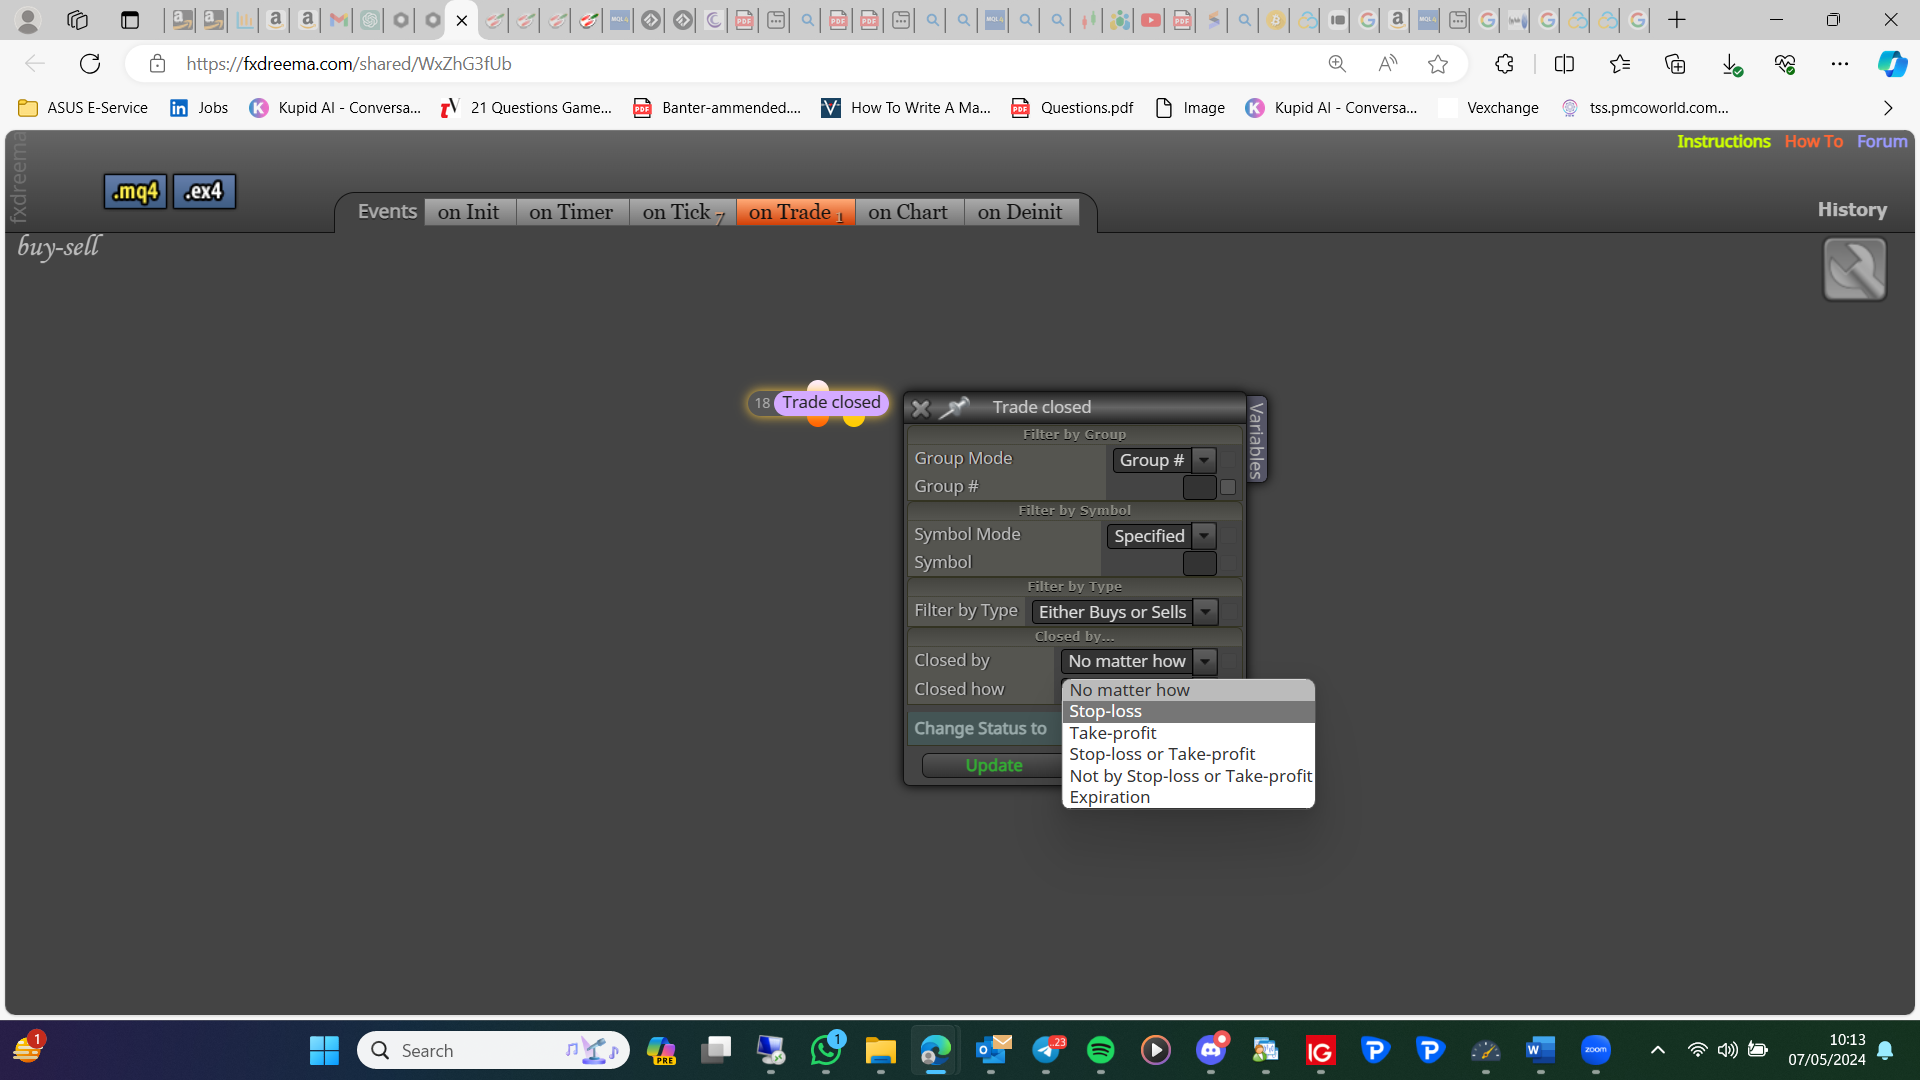Click the Symbol input field

(1199, 563)
